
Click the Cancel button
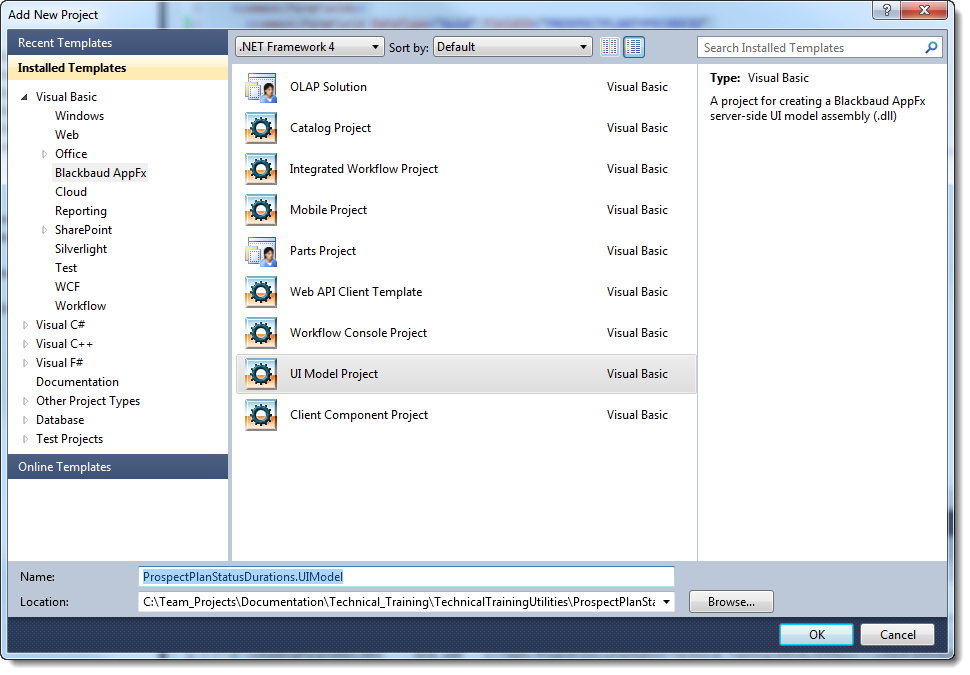(x=897, y=635)
